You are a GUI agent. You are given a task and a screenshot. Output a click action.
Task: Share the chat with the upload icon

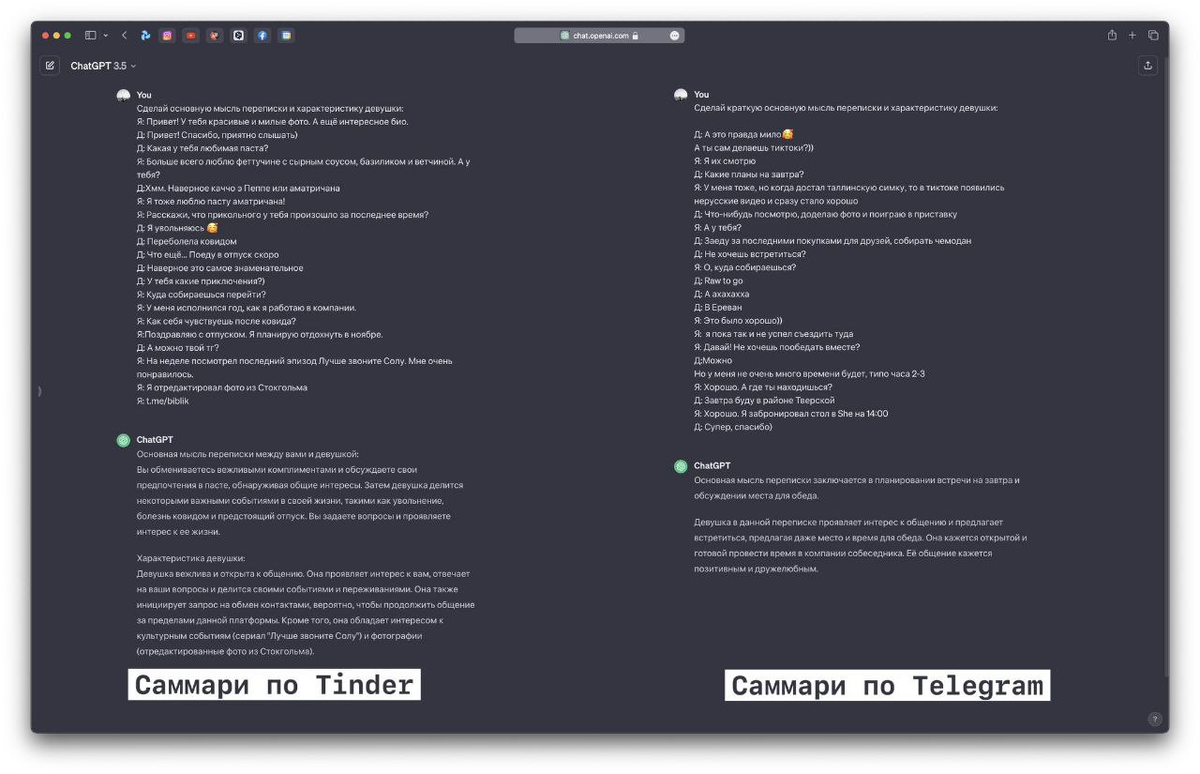click(x=1148, y=66)
